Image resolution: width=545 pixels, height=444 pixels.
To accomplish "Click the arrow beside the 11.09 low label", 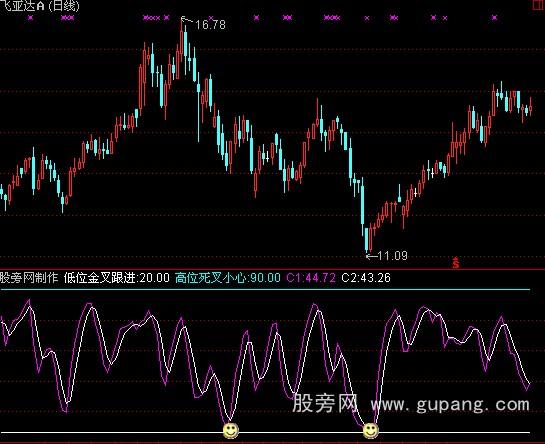I will (372, 257).
